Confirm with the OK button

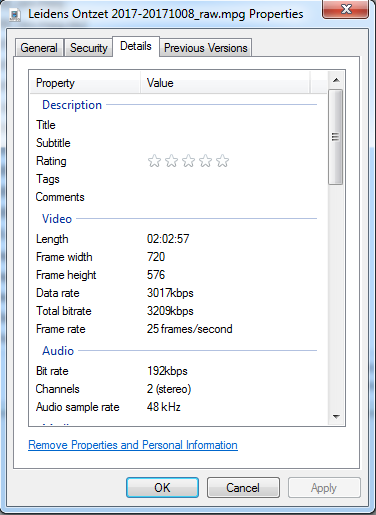(162, 488)
